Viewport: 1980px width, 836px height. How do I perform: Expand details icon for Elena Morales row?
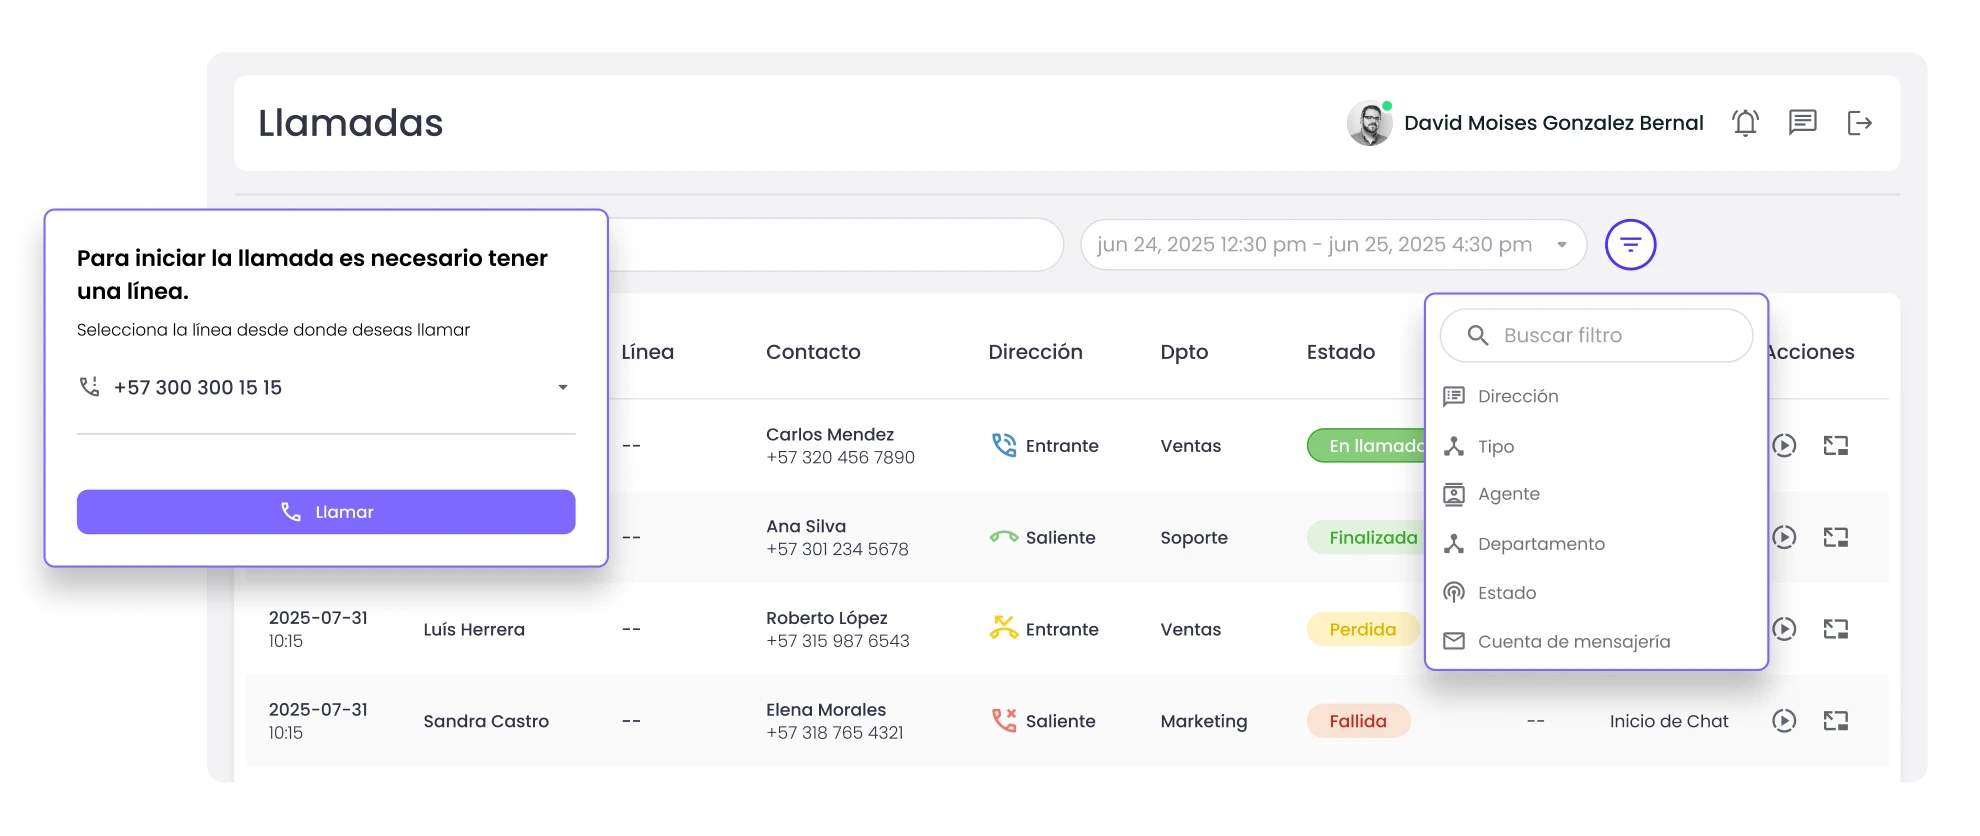pos(1835,721)
